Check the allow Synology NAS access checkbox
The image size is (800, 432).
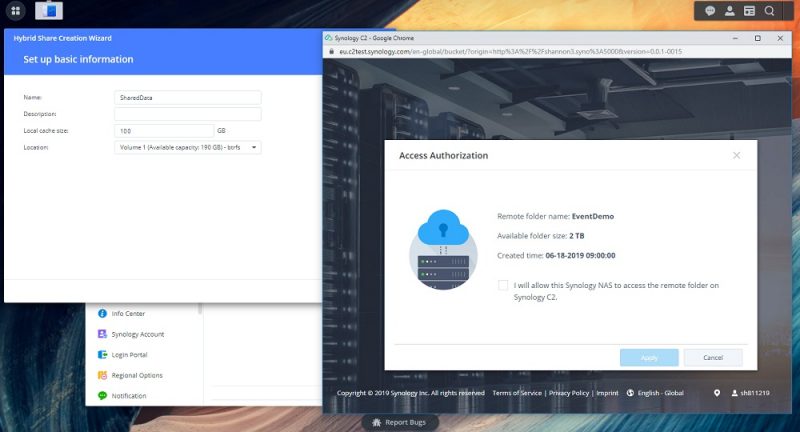(503, 285)
